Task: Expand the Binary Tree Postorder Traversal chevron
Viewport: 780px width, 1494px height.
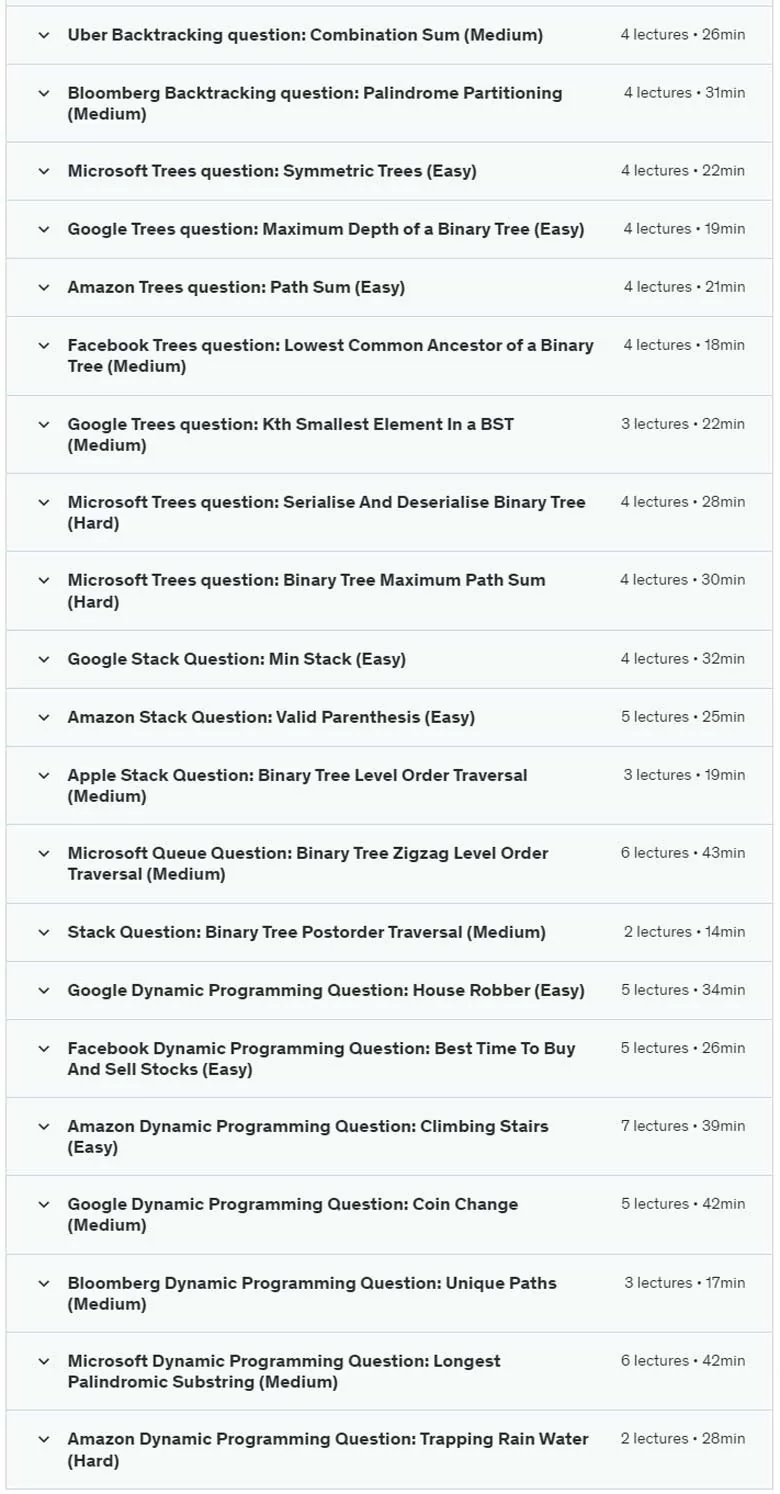Action: 43,932
